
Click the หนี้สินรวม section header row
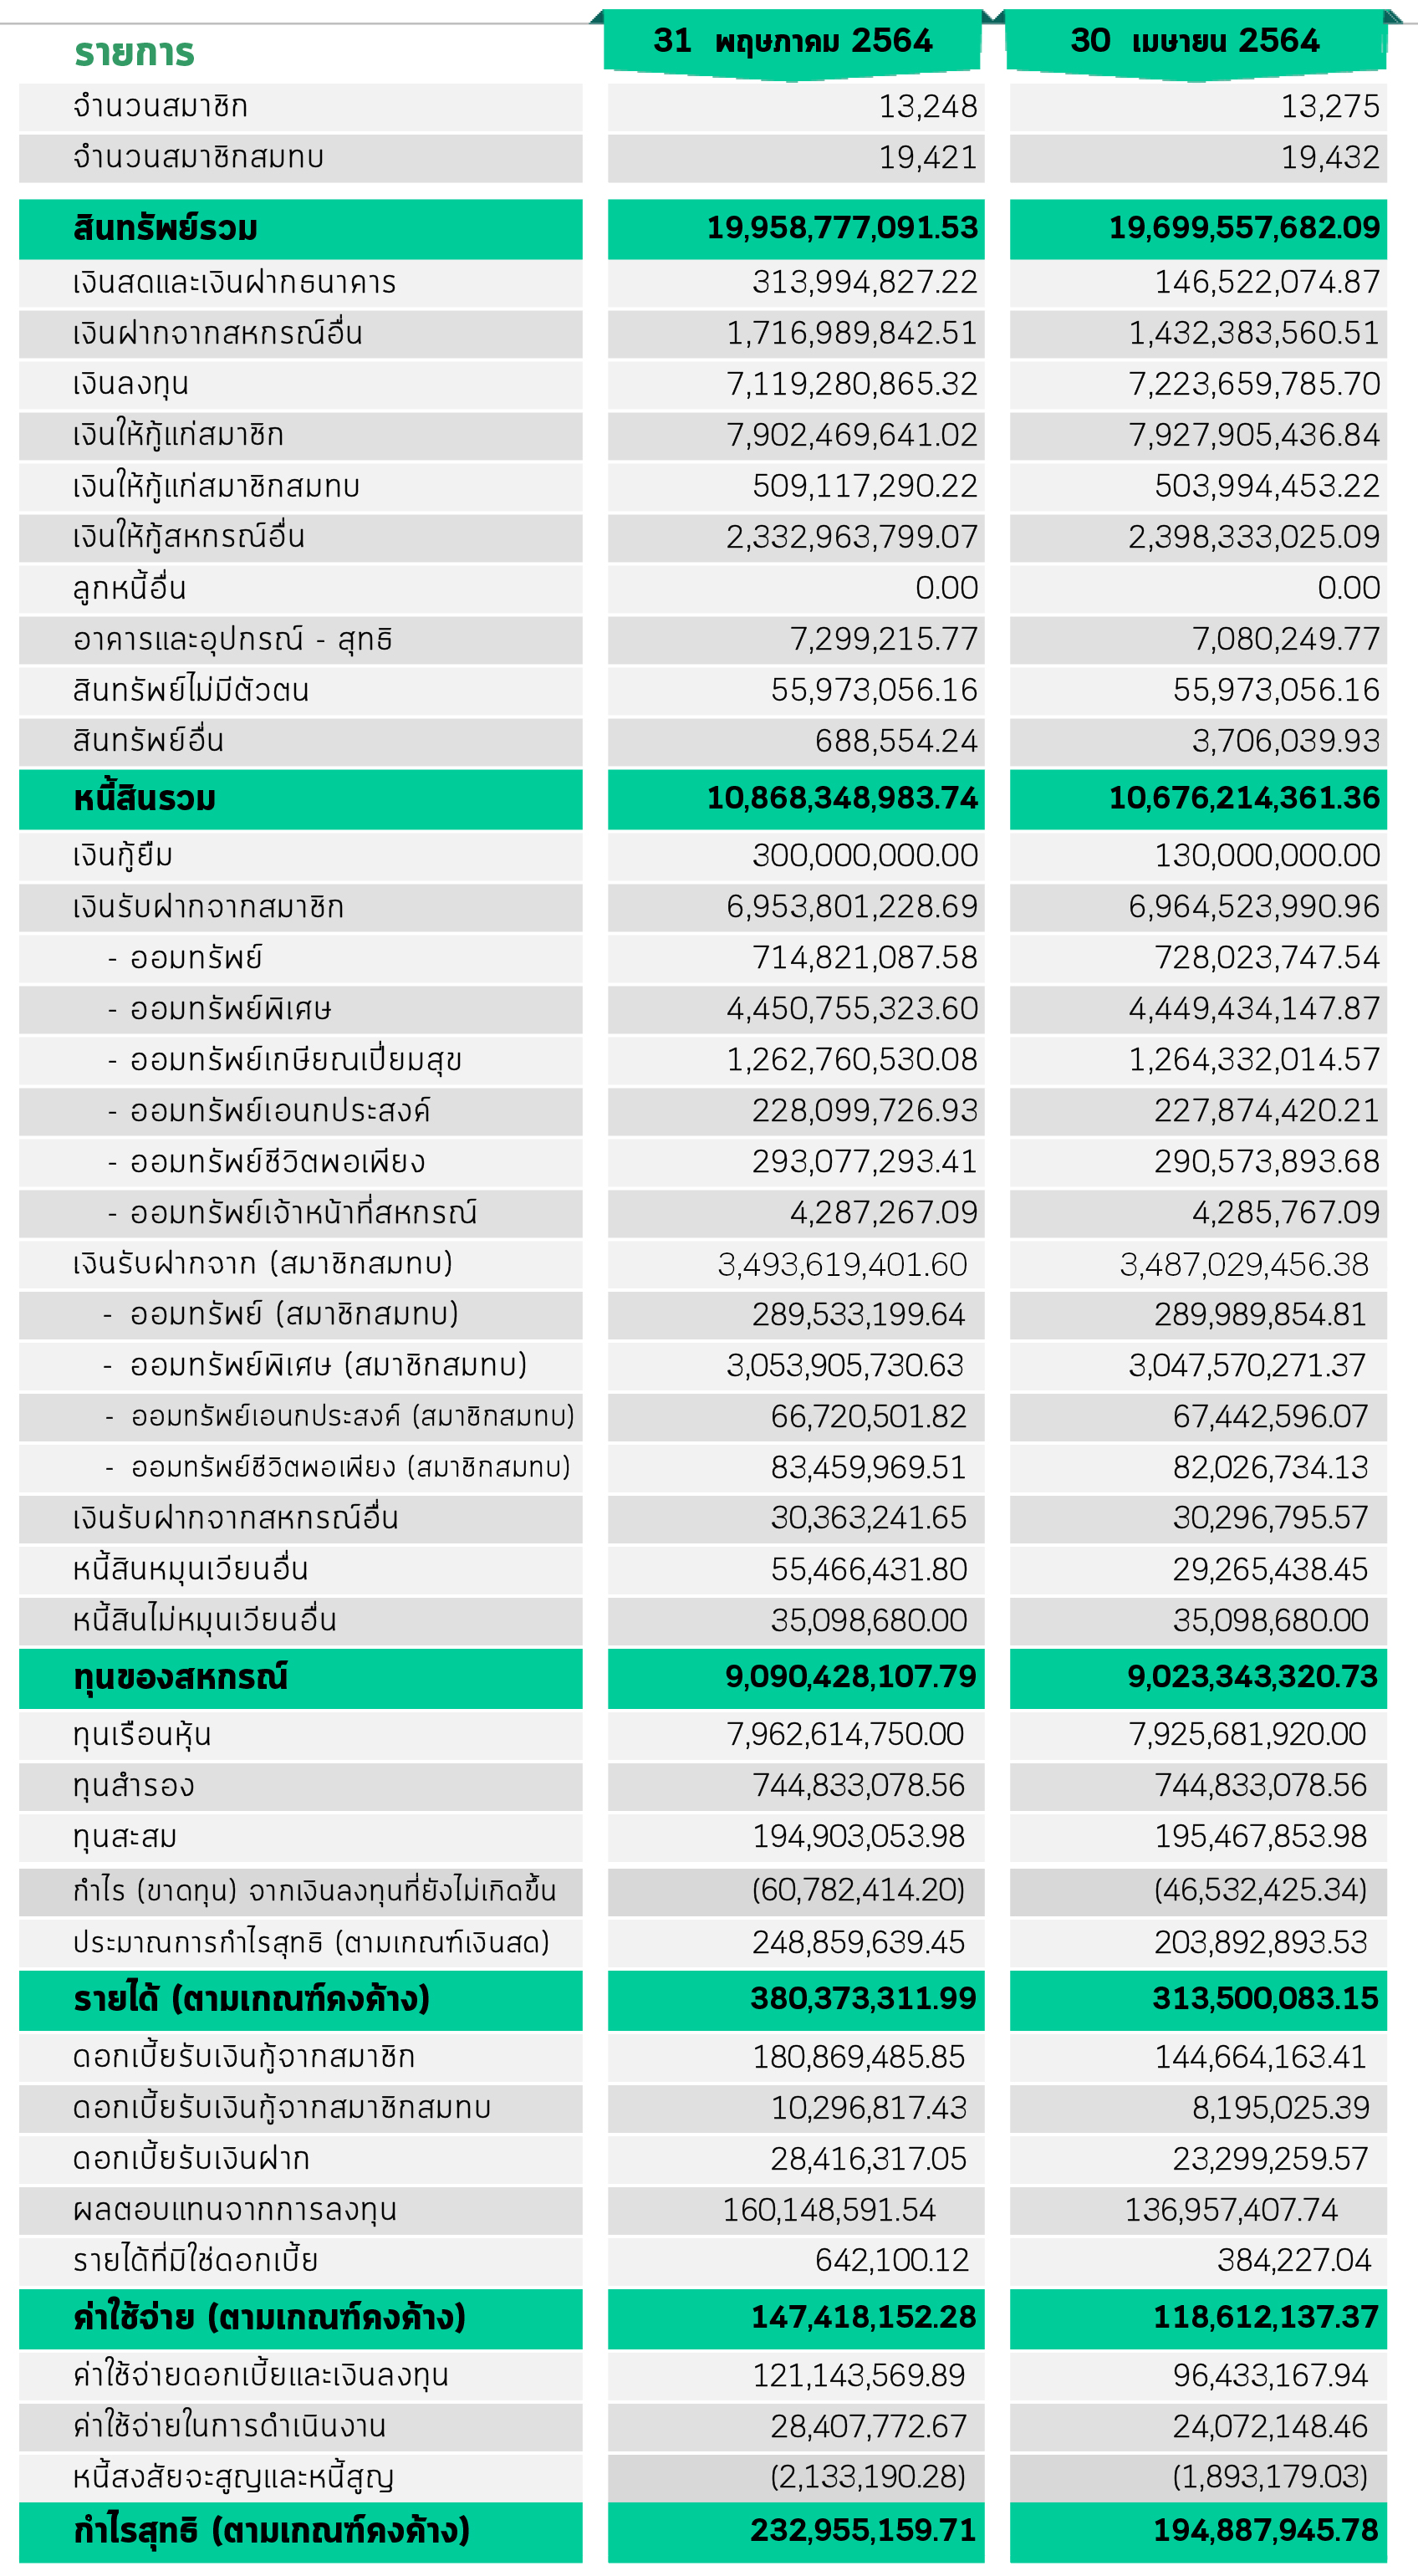pyautogui.click(x=301, y=799)
